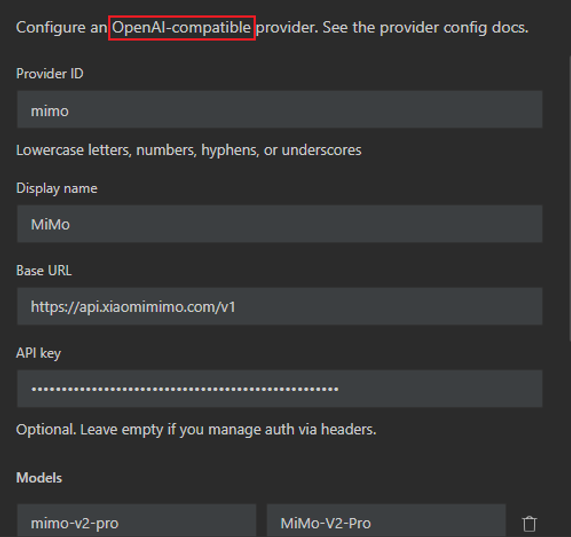Viewport: 571px width, 537px height.
Task: Click the "Lowercase letters, numbers, hyphens, or underscores" hint
Action: (x=189, y=150)
